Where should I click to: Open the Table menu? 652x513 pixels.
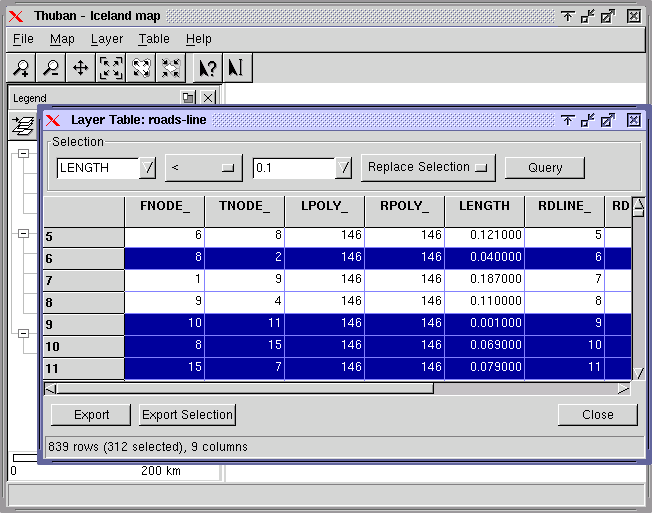tap(154, 39)
